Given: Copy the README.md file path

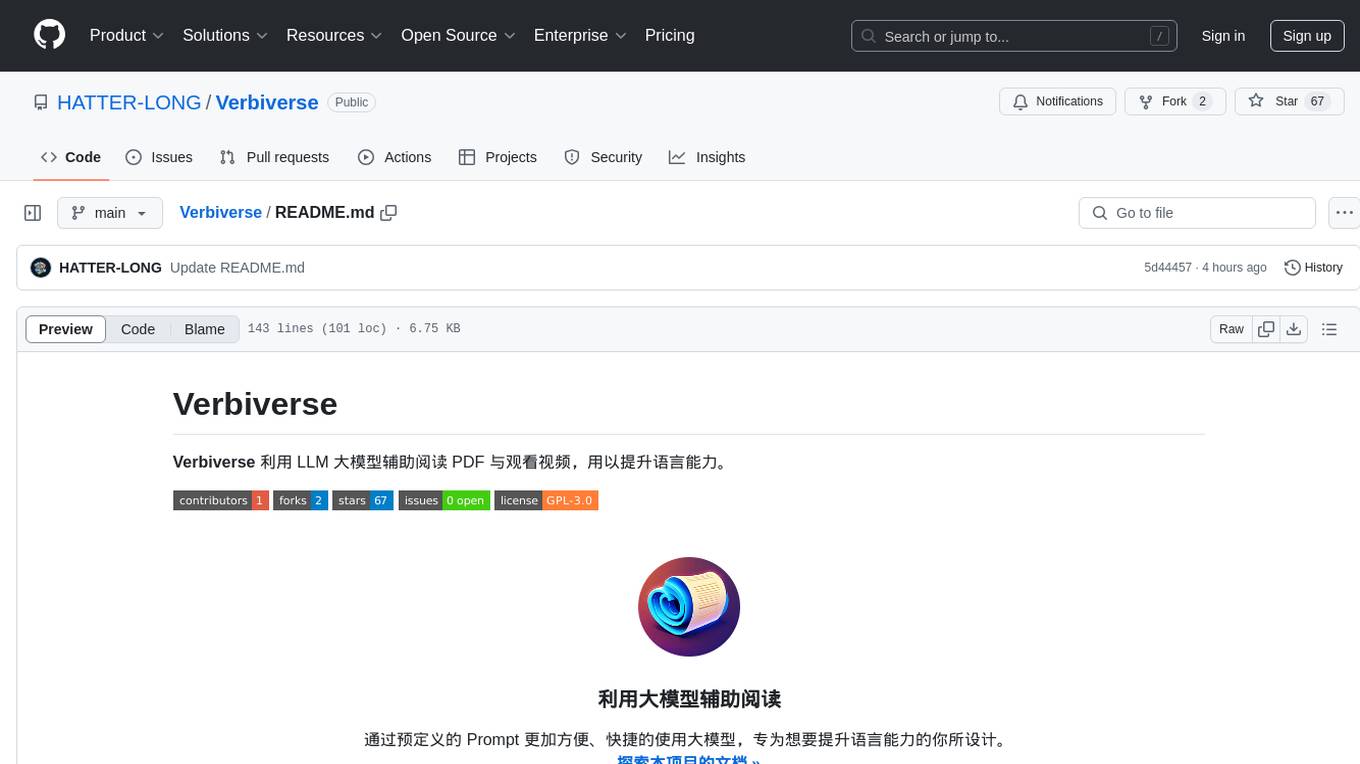Looking at the screenshot, I should coord(389,213).
